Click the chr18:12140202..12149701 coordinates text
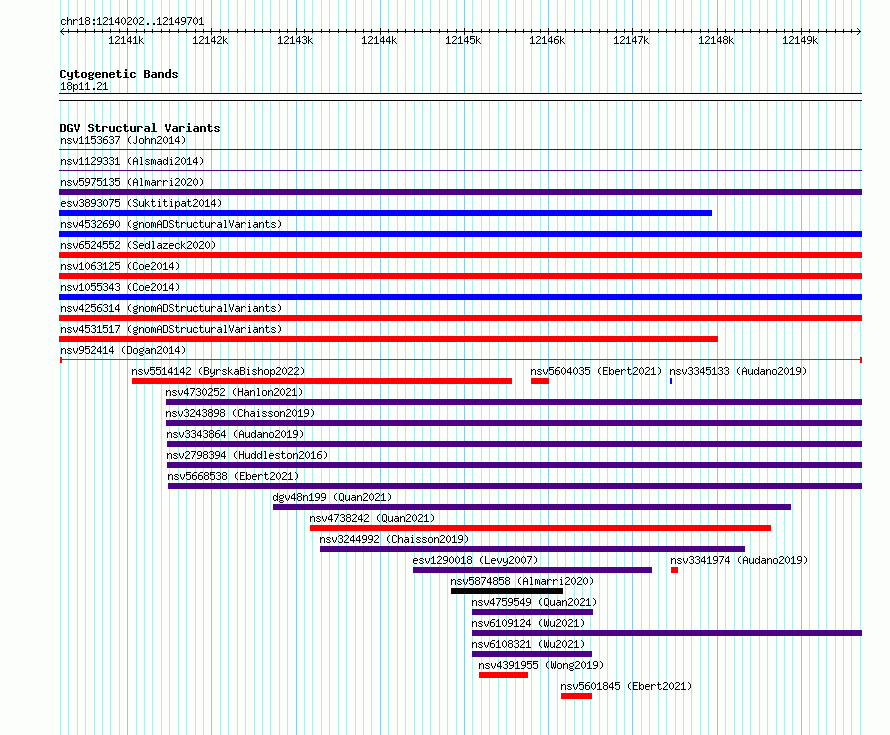Image resolution: width=890 pixels, height=735 pixels. [x=132, y=21]
